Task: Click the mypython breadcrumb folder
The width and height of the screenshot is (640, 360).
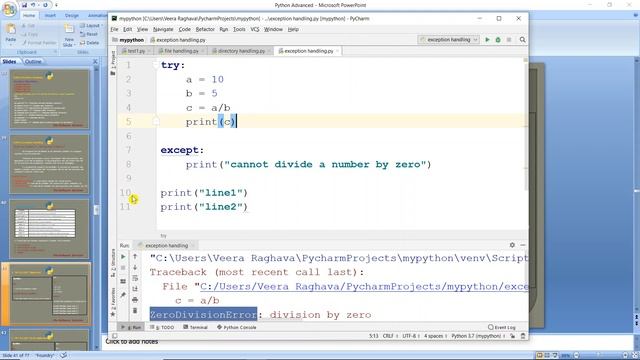Action: coord(128,40)
